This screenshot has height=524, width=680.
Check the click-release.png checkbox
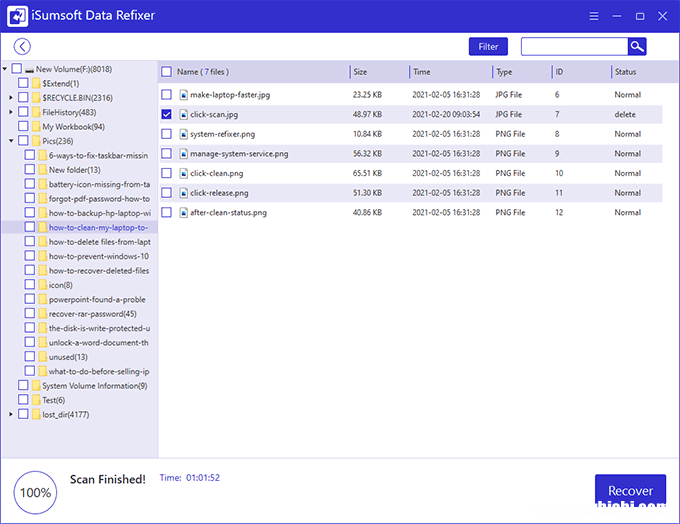(x=167, y=193)
